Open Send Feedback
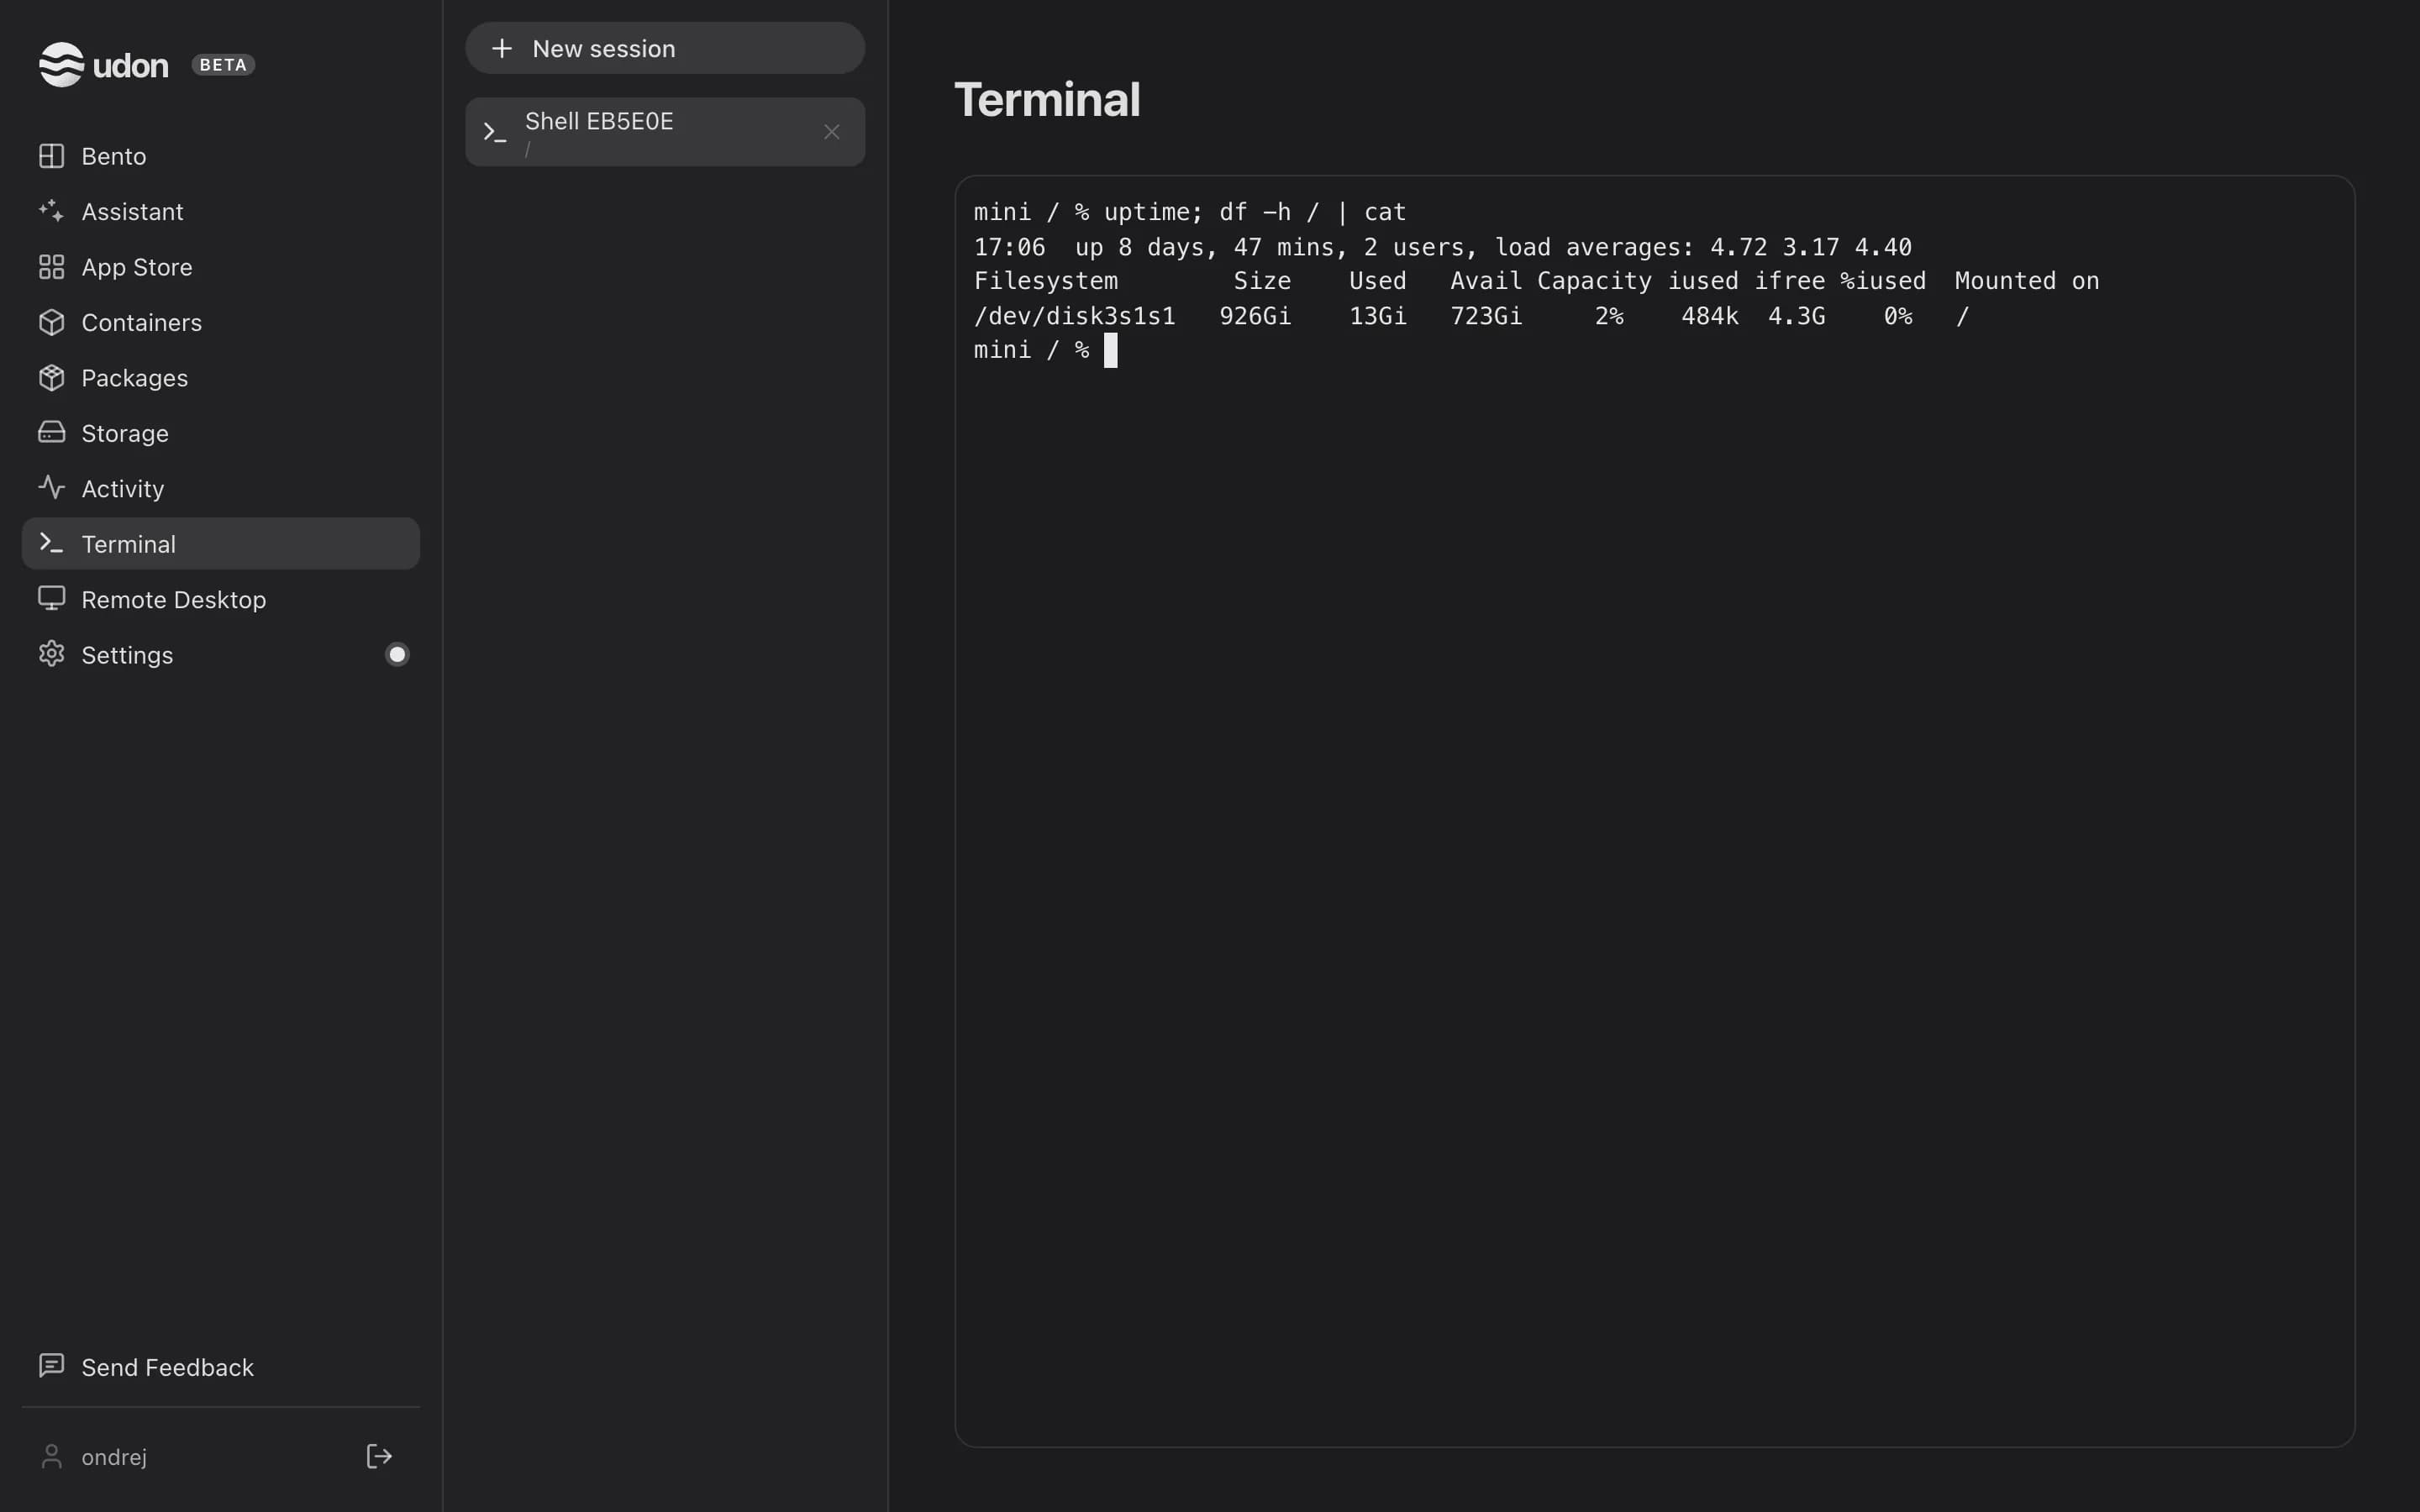Viewport: 2420px width, 1512px height. [x=221, y=1367]
